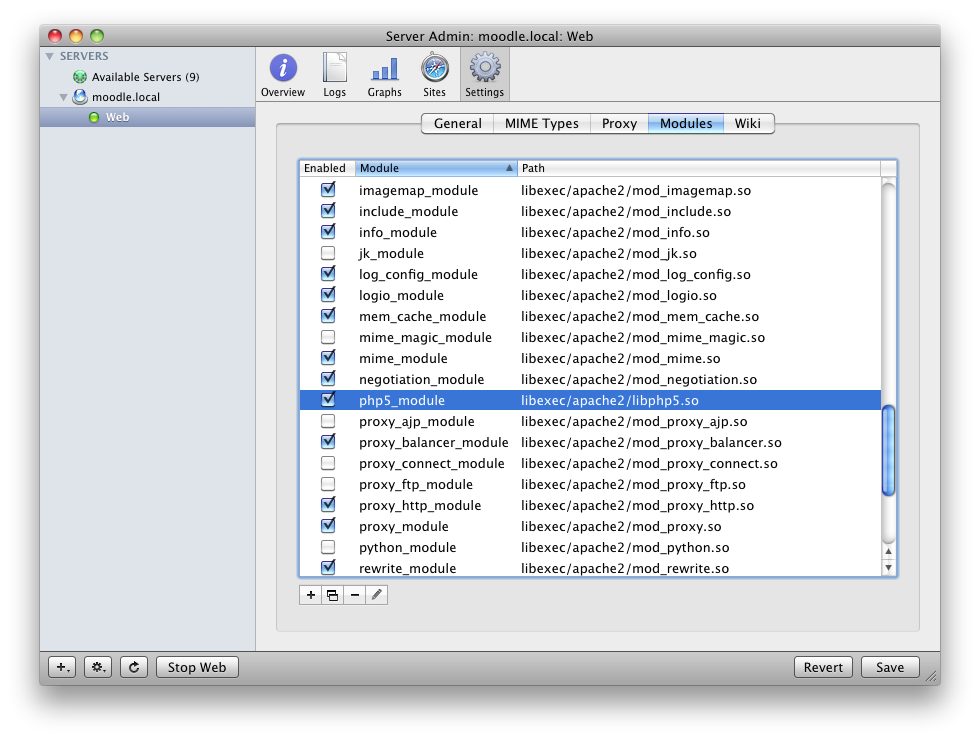Open the Logs toolbar pane
Screen dimensions: 980x740
(334, 75)
